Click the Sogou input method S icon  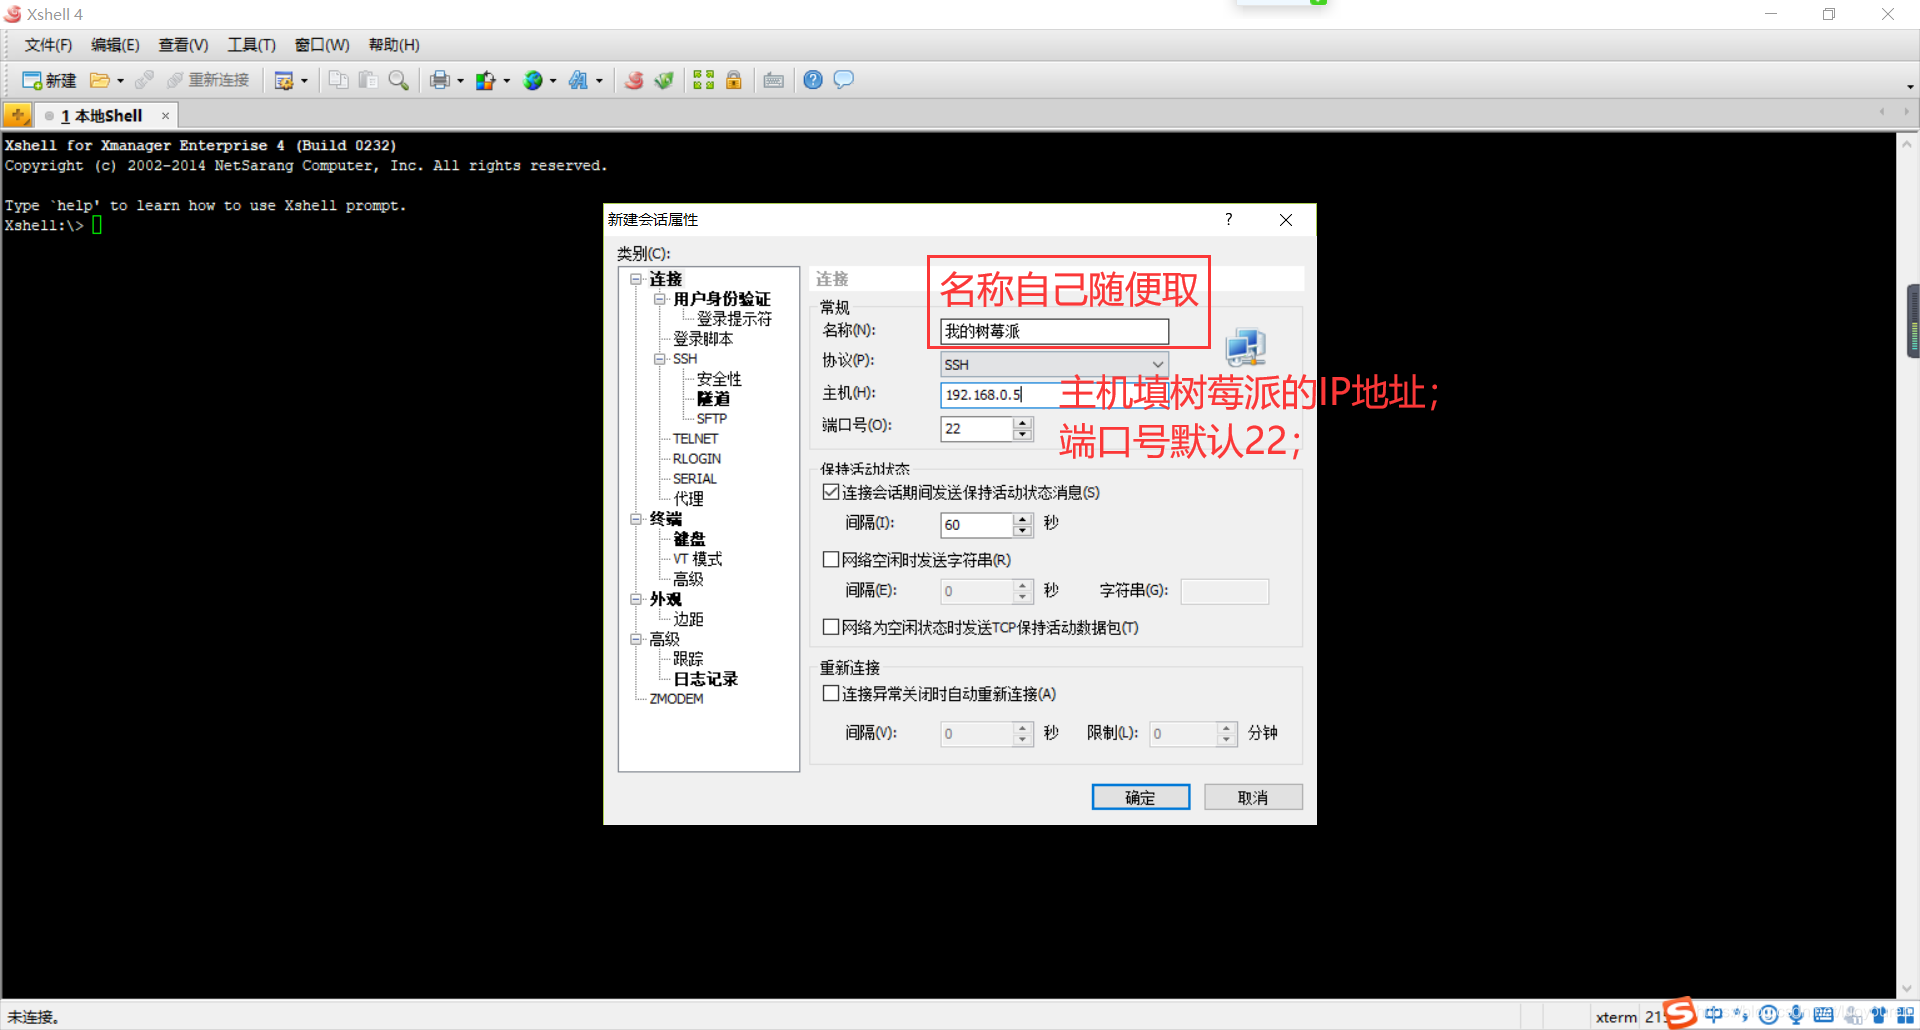1680,1013
